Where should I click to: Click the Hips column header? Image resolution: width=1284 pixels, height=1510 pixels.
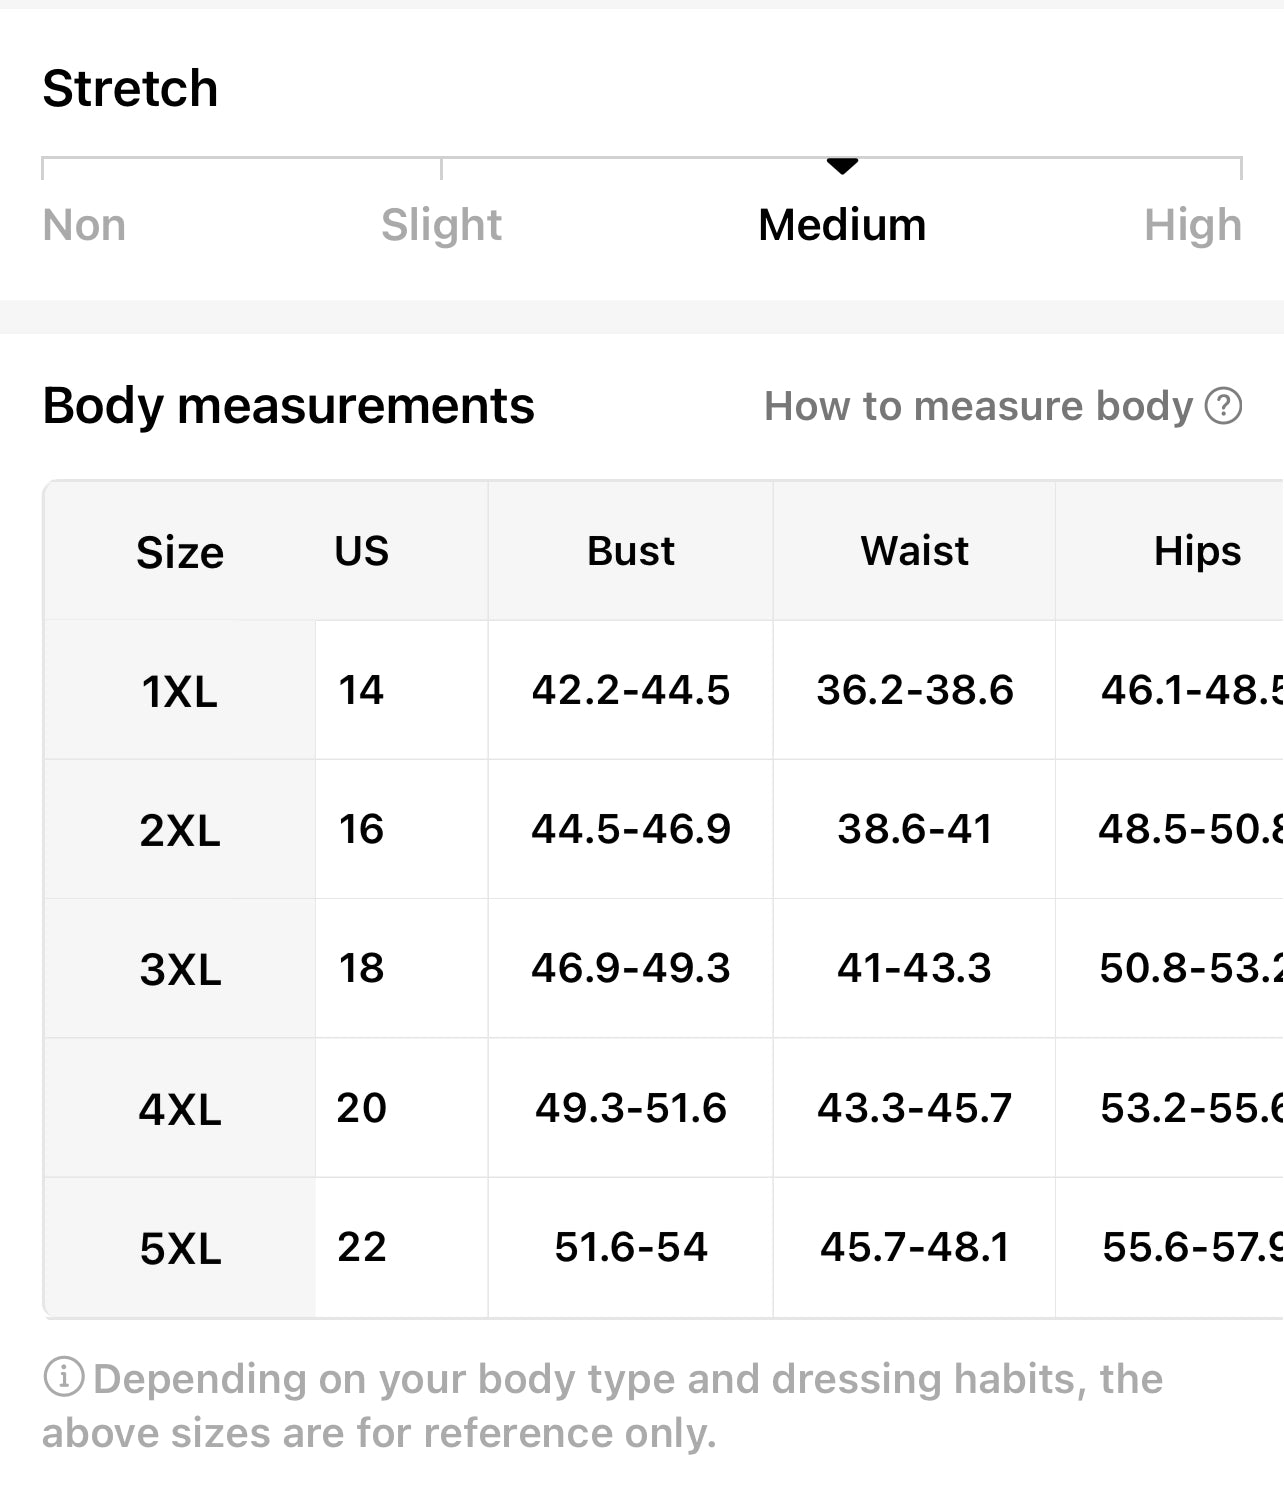click(1197, 551)
